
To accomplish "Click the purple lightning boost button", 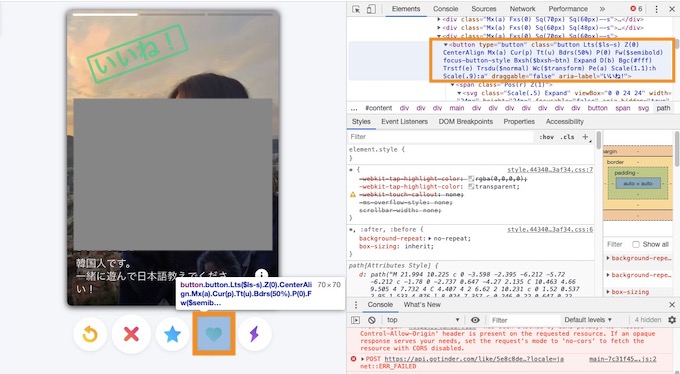I will [x=255, y=334].
